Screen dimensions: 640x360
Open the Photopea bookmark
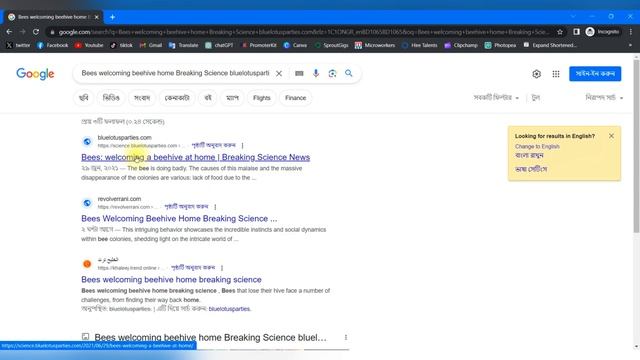(x=500, y=45)
